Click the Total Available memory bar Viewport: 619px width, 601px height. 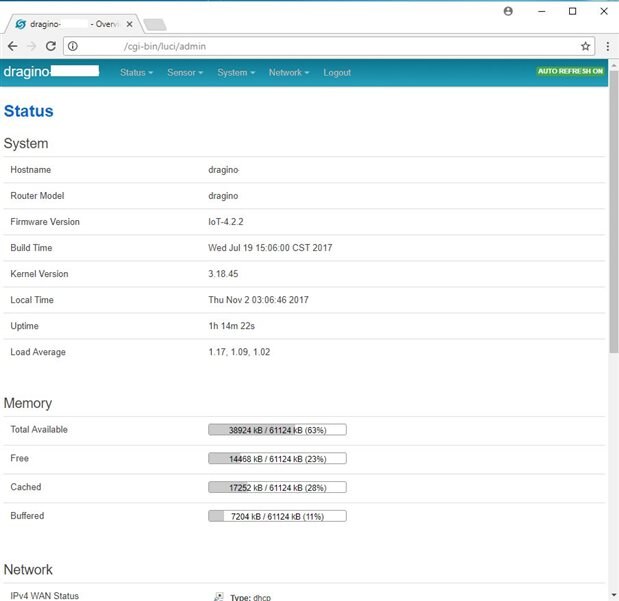click(x=277, y=430)
